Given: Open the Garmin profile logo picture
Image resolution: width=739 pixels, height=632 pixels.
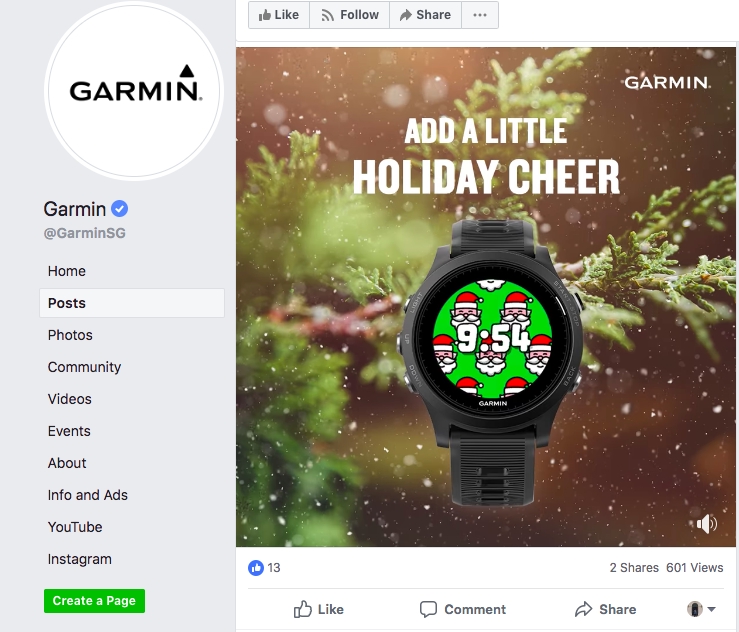Looking at the screenshot, I should pos(134,90).
